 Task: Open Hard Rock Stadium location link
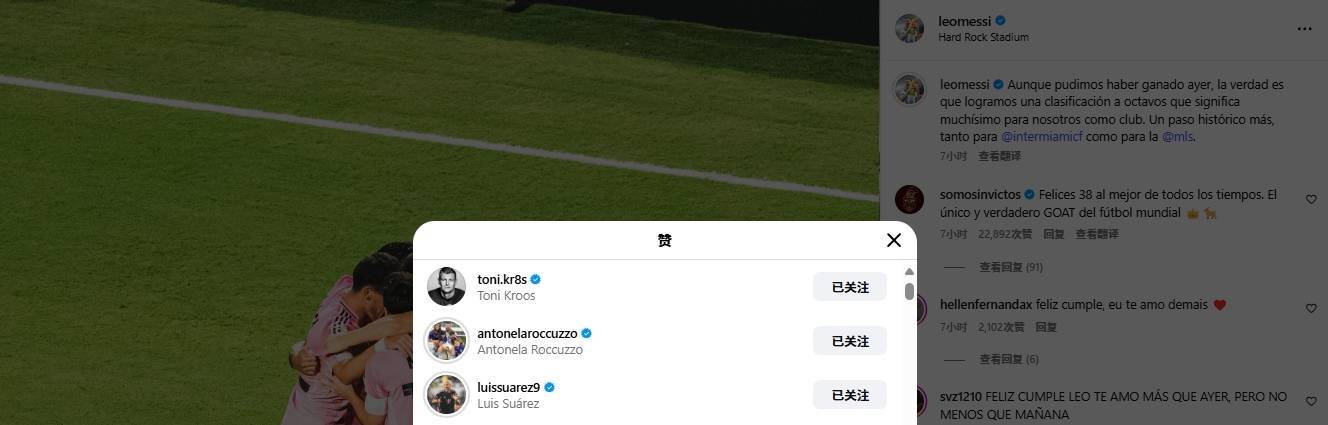pos(983,37)
